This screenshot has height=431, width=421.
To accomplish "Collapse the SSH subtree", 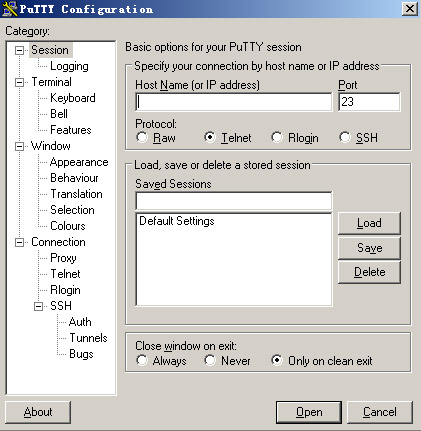I will pos(39,306).
